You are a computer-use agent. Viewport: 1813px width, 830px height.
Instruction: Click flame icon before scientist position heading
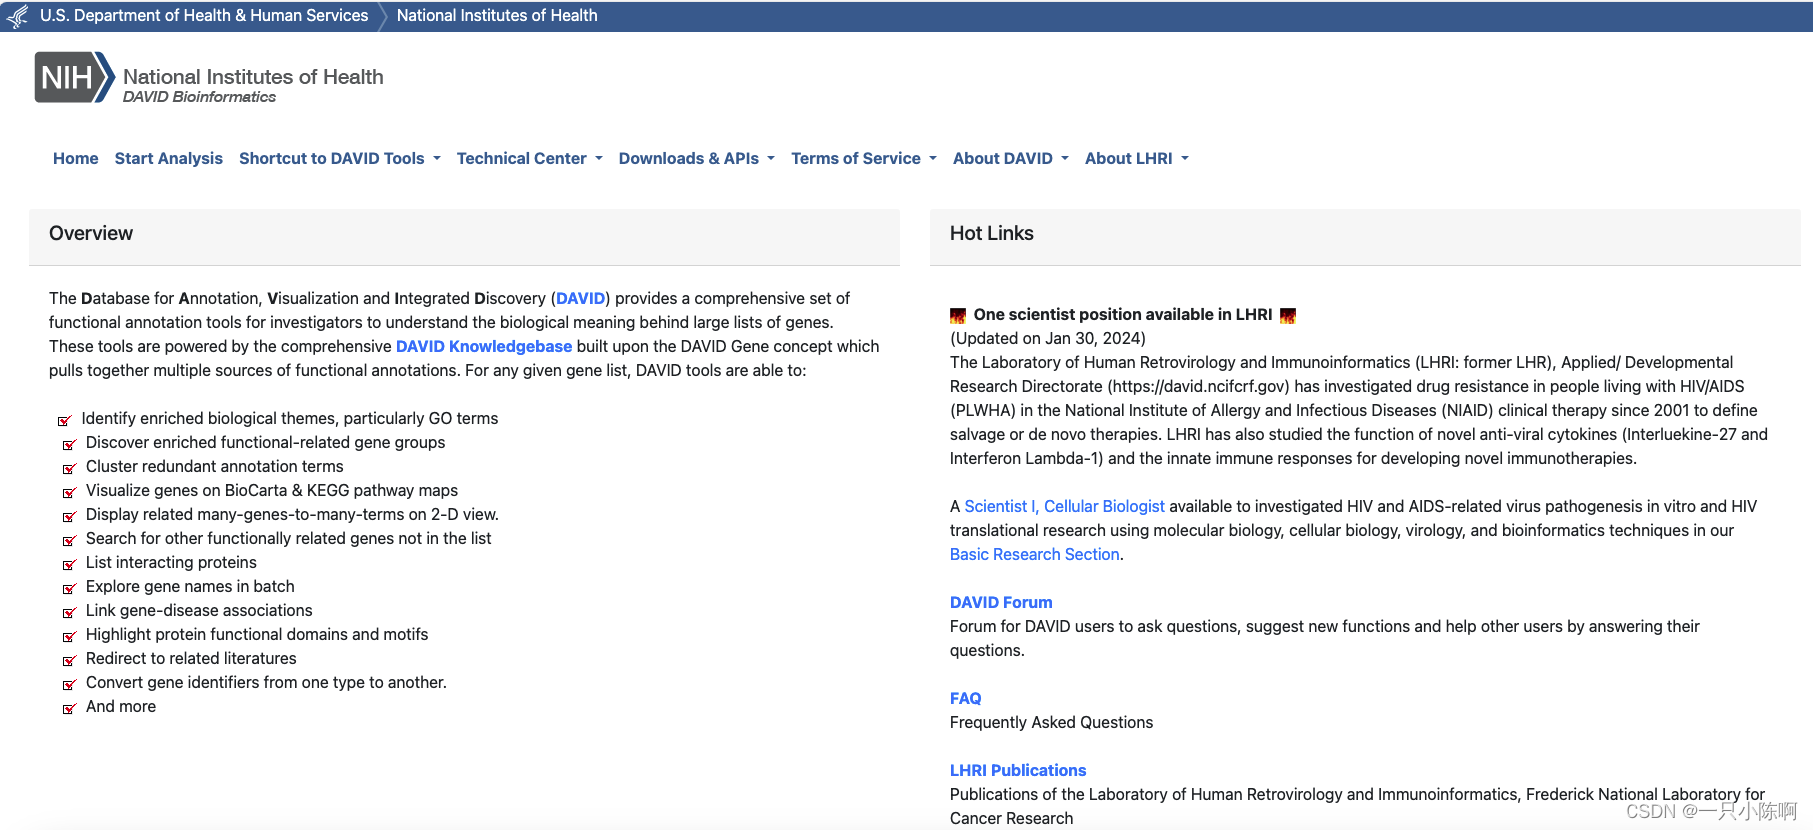click(x=958, y=316)
